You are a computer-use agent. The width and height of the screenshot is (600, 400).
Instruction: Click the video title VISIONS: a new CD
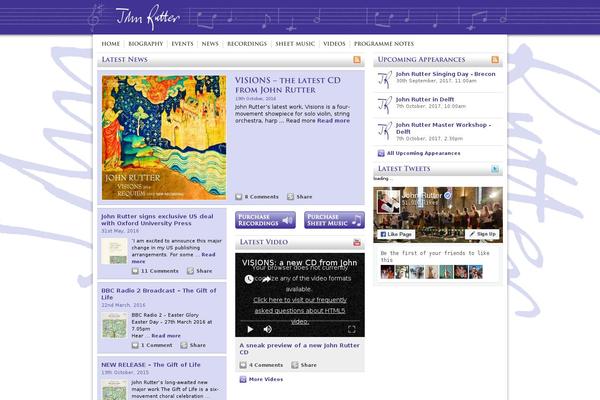point(300,263)
